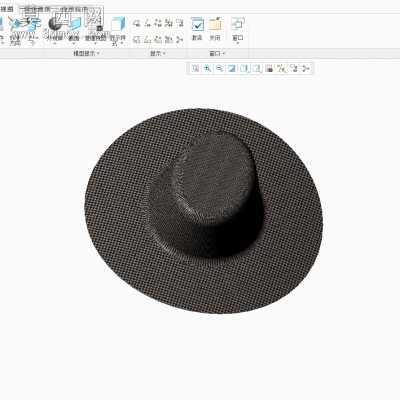Toggle Axis Tag Display in the Show group
This screenshot has height=400, width=400.
coord(147,40)
